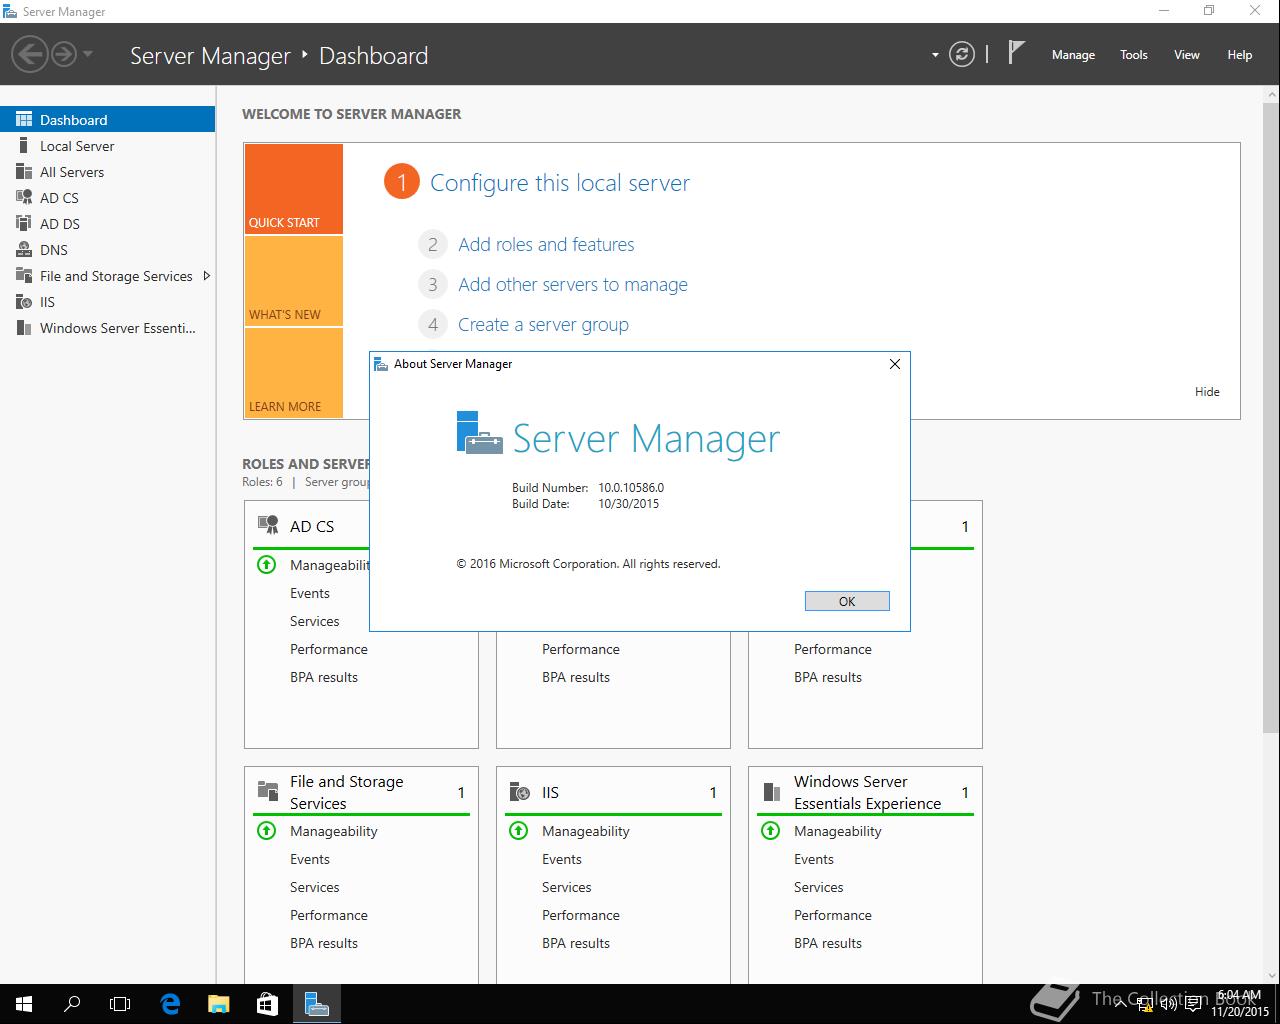Click the back navigation arrow

[31, 54]
